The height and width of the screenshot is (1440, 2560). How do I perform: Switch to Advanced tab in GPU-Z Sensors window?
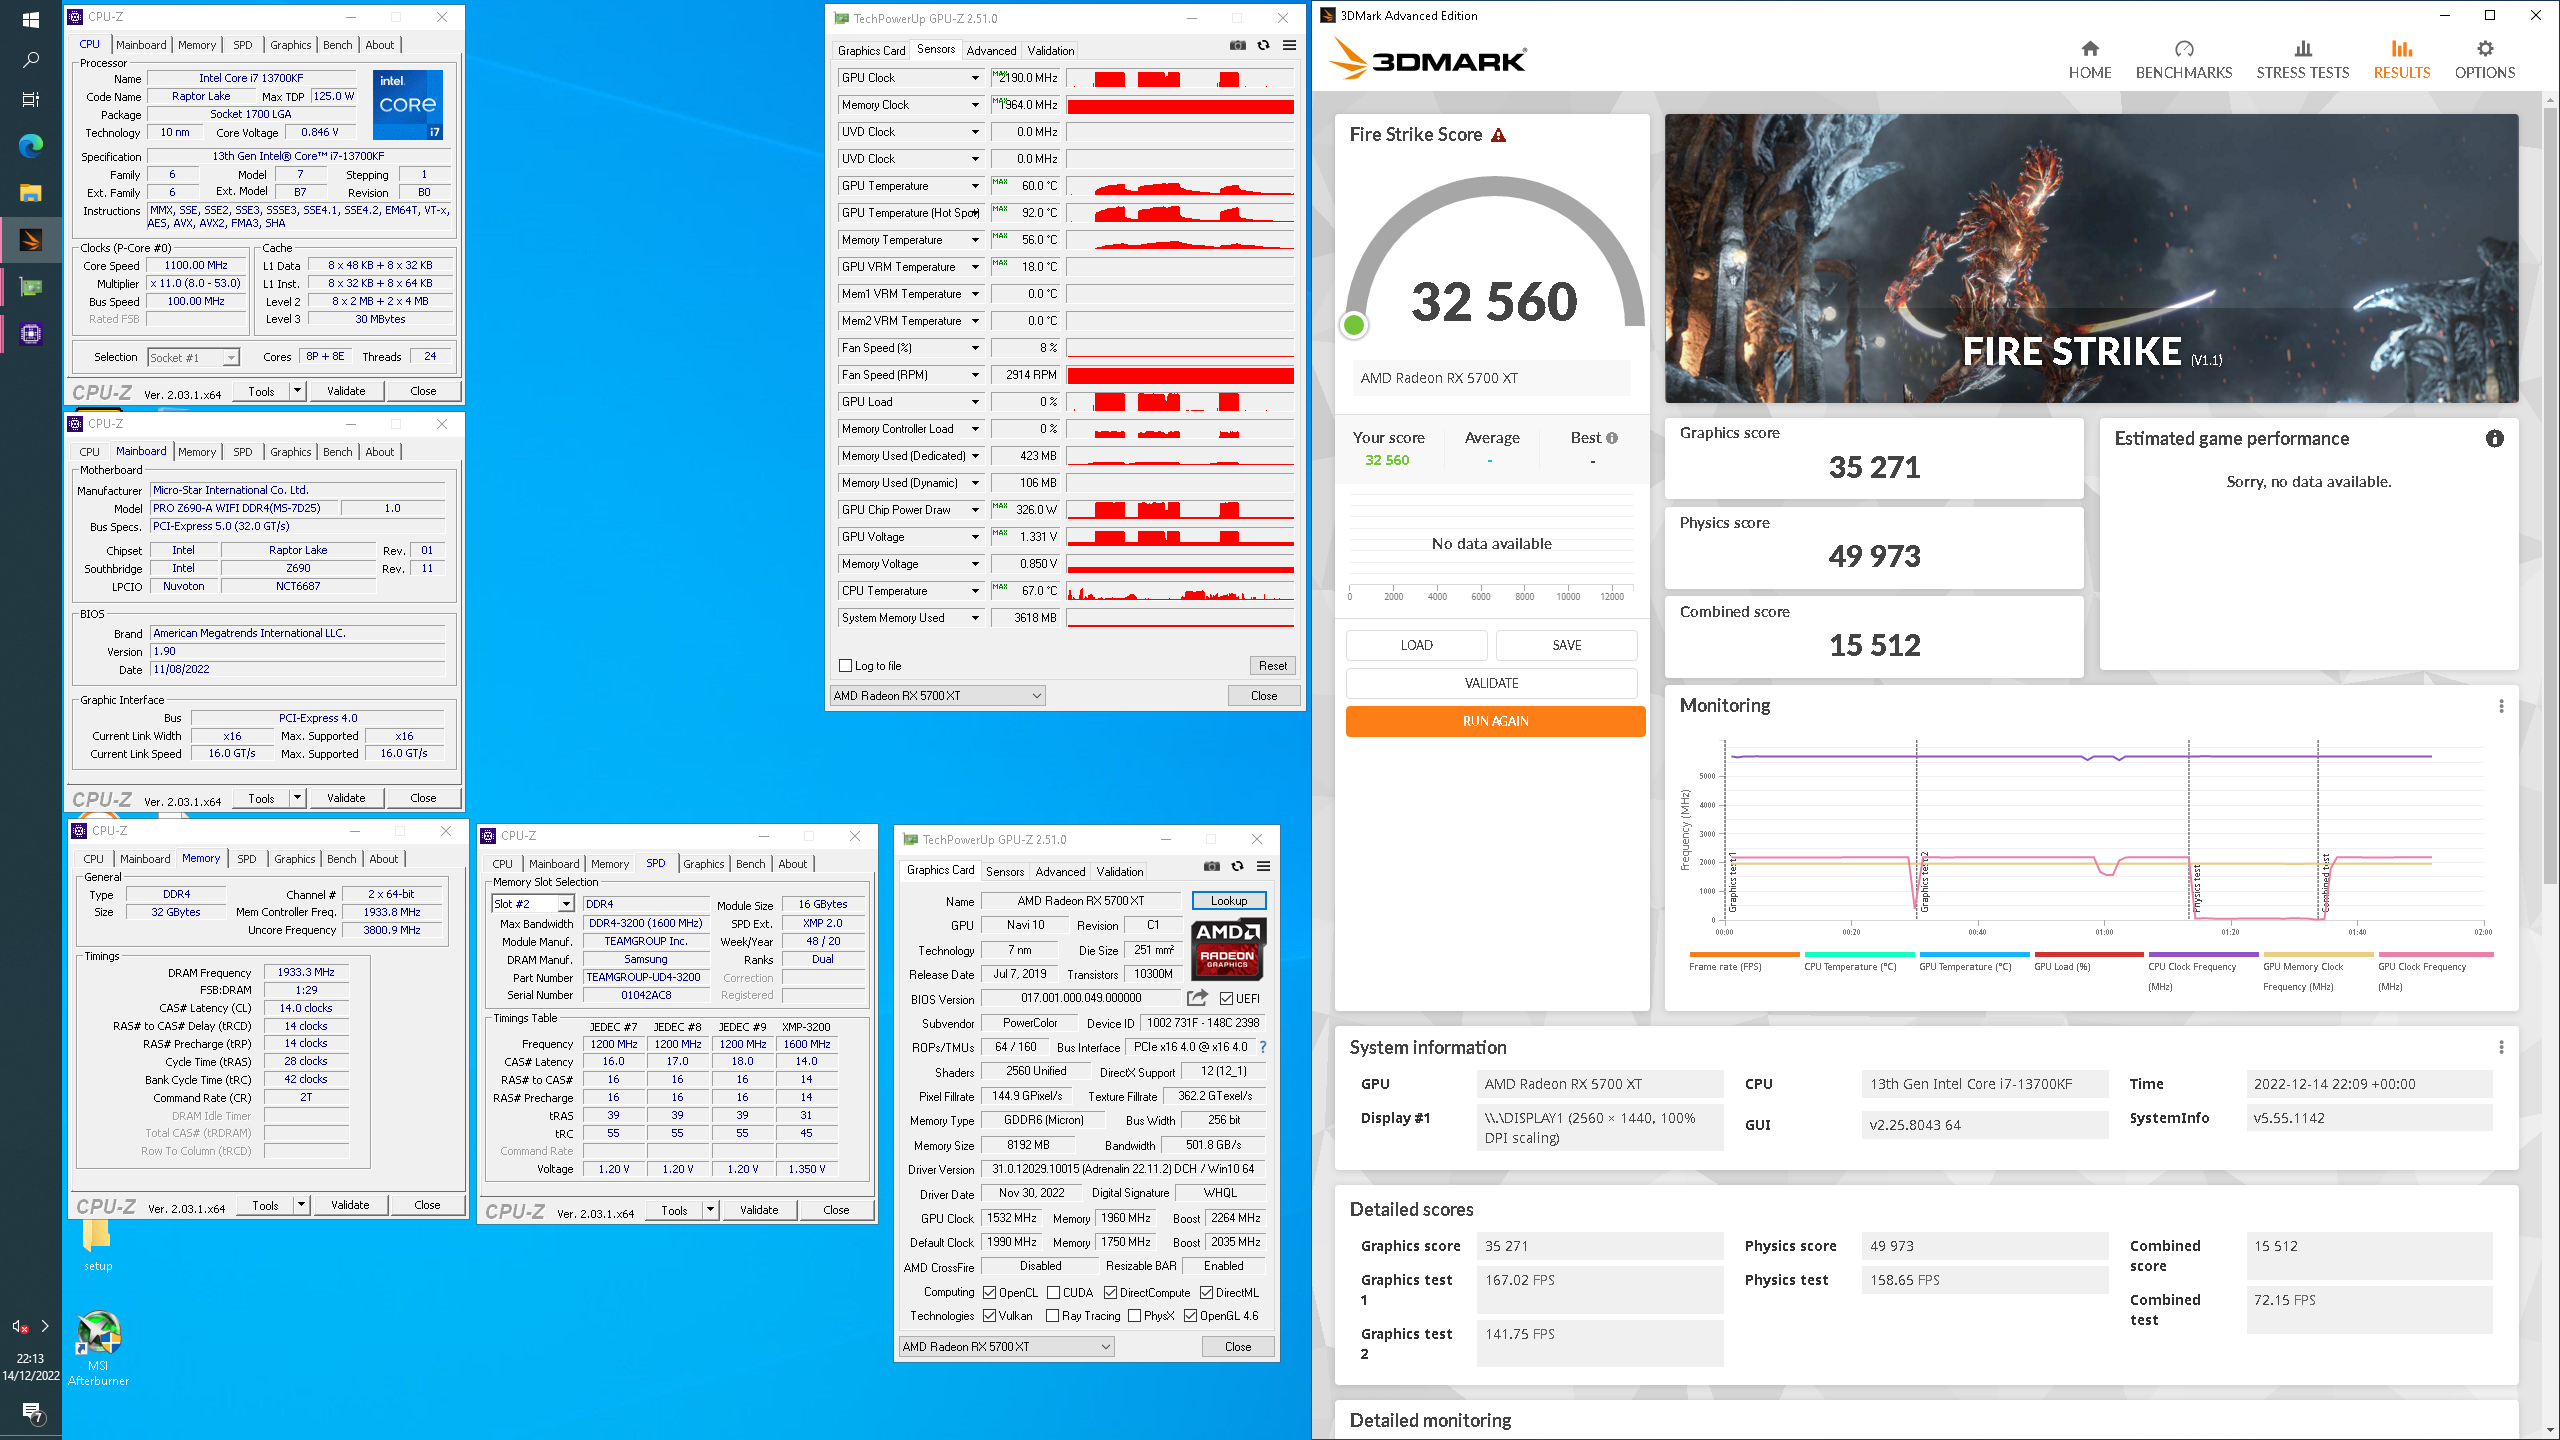[x=991, y=50]
